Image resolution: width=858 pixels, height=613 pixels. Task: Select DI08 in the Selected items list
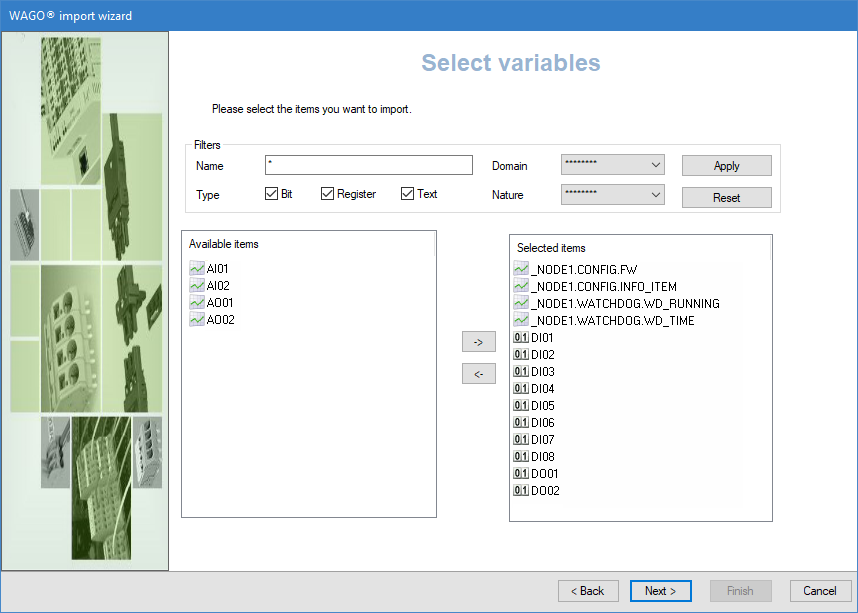[542, 457]
